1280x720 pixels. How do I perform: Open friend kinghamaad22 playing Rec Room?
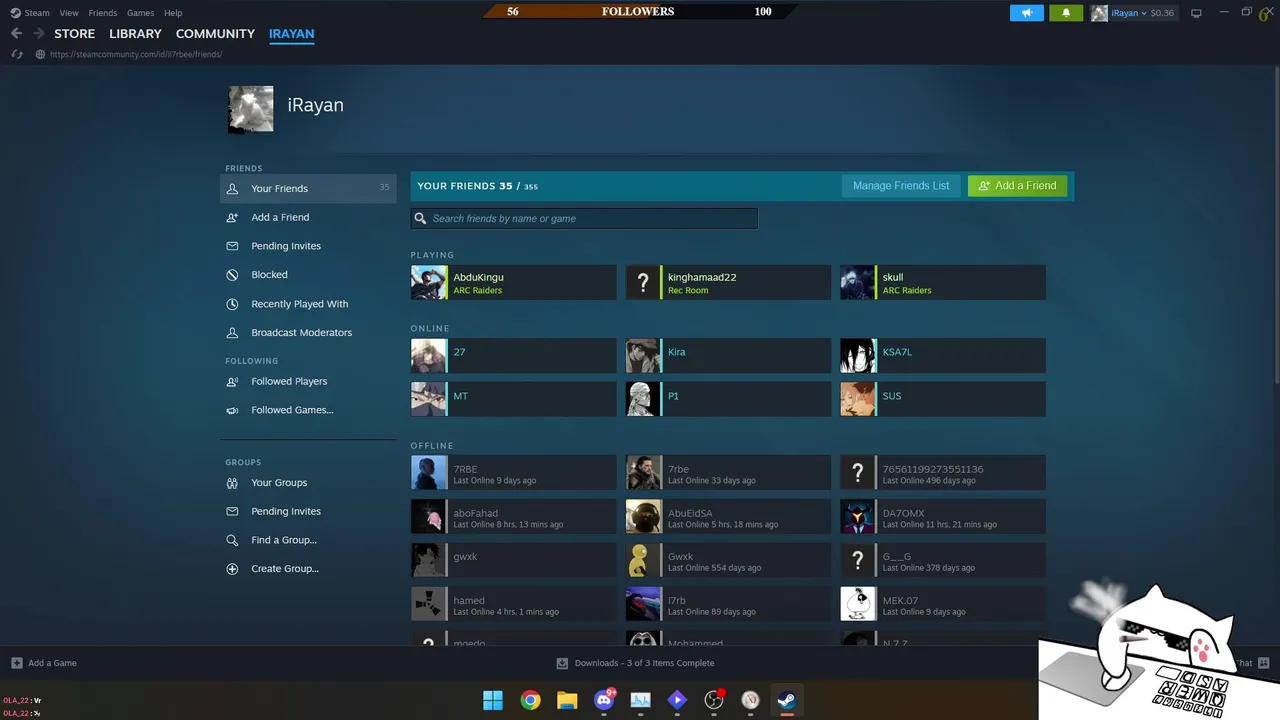[728, 283]
